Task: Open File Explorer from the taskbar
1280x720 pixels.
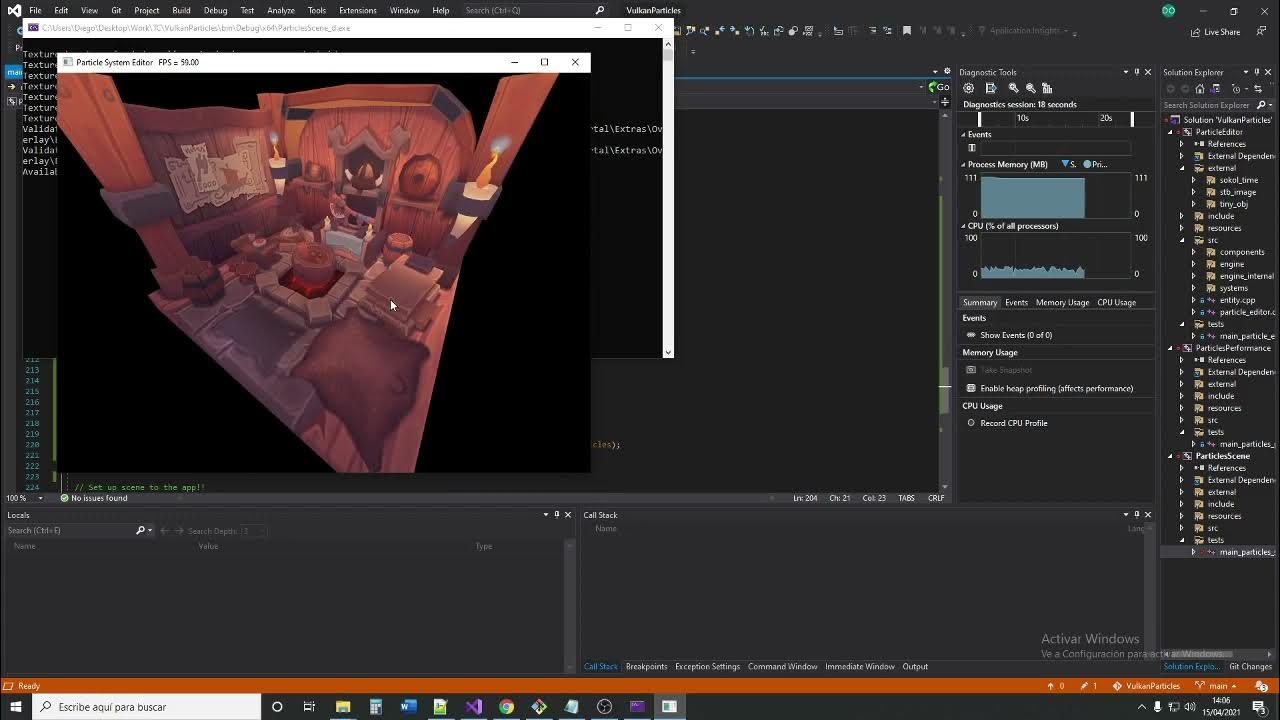Action: click(343, 706)
